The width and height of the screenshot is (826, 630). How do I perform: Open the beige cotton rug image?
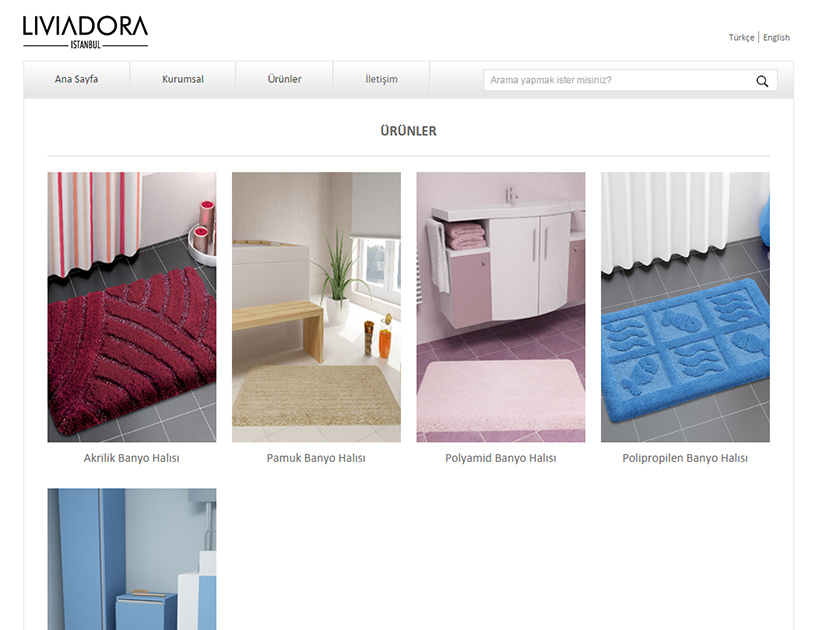click(316, 307)
